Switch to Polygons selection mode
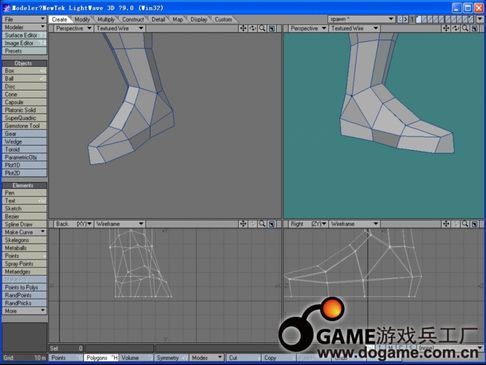486x365 pixels. (x=101, y=358)
